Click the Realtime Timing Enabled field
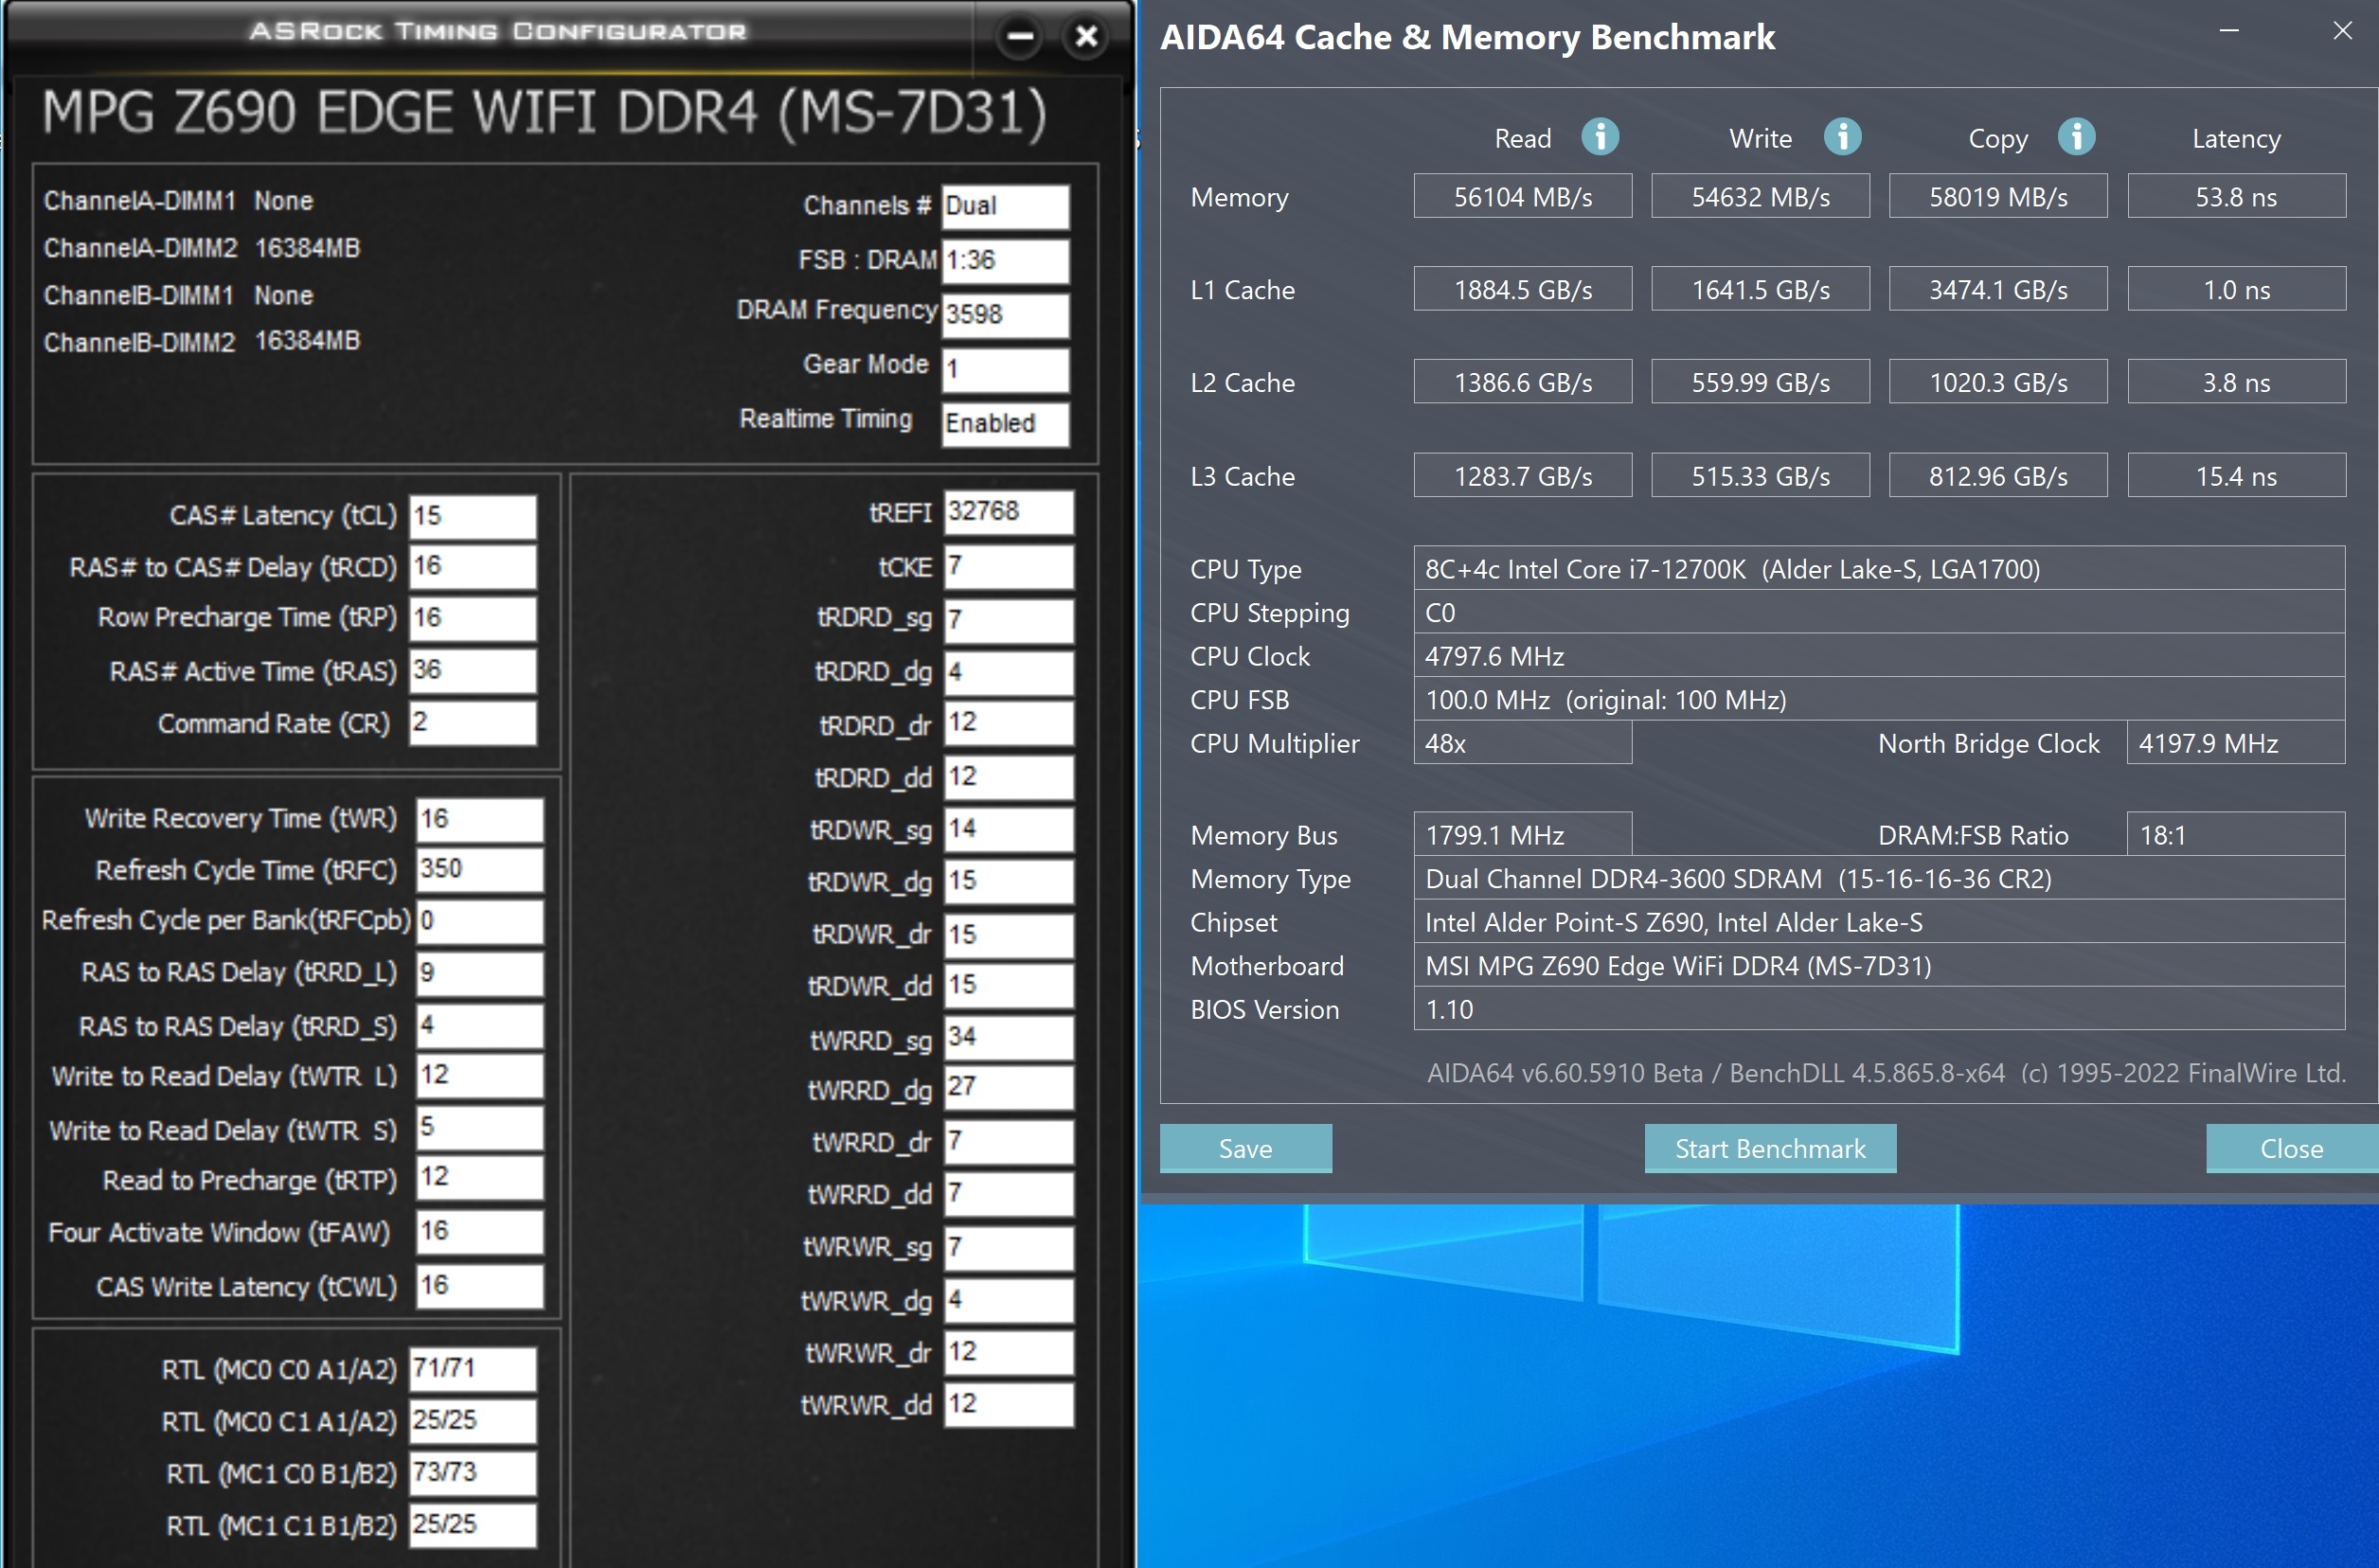The height and width of the screenshot is (1568, 2379). point(1005,423)
